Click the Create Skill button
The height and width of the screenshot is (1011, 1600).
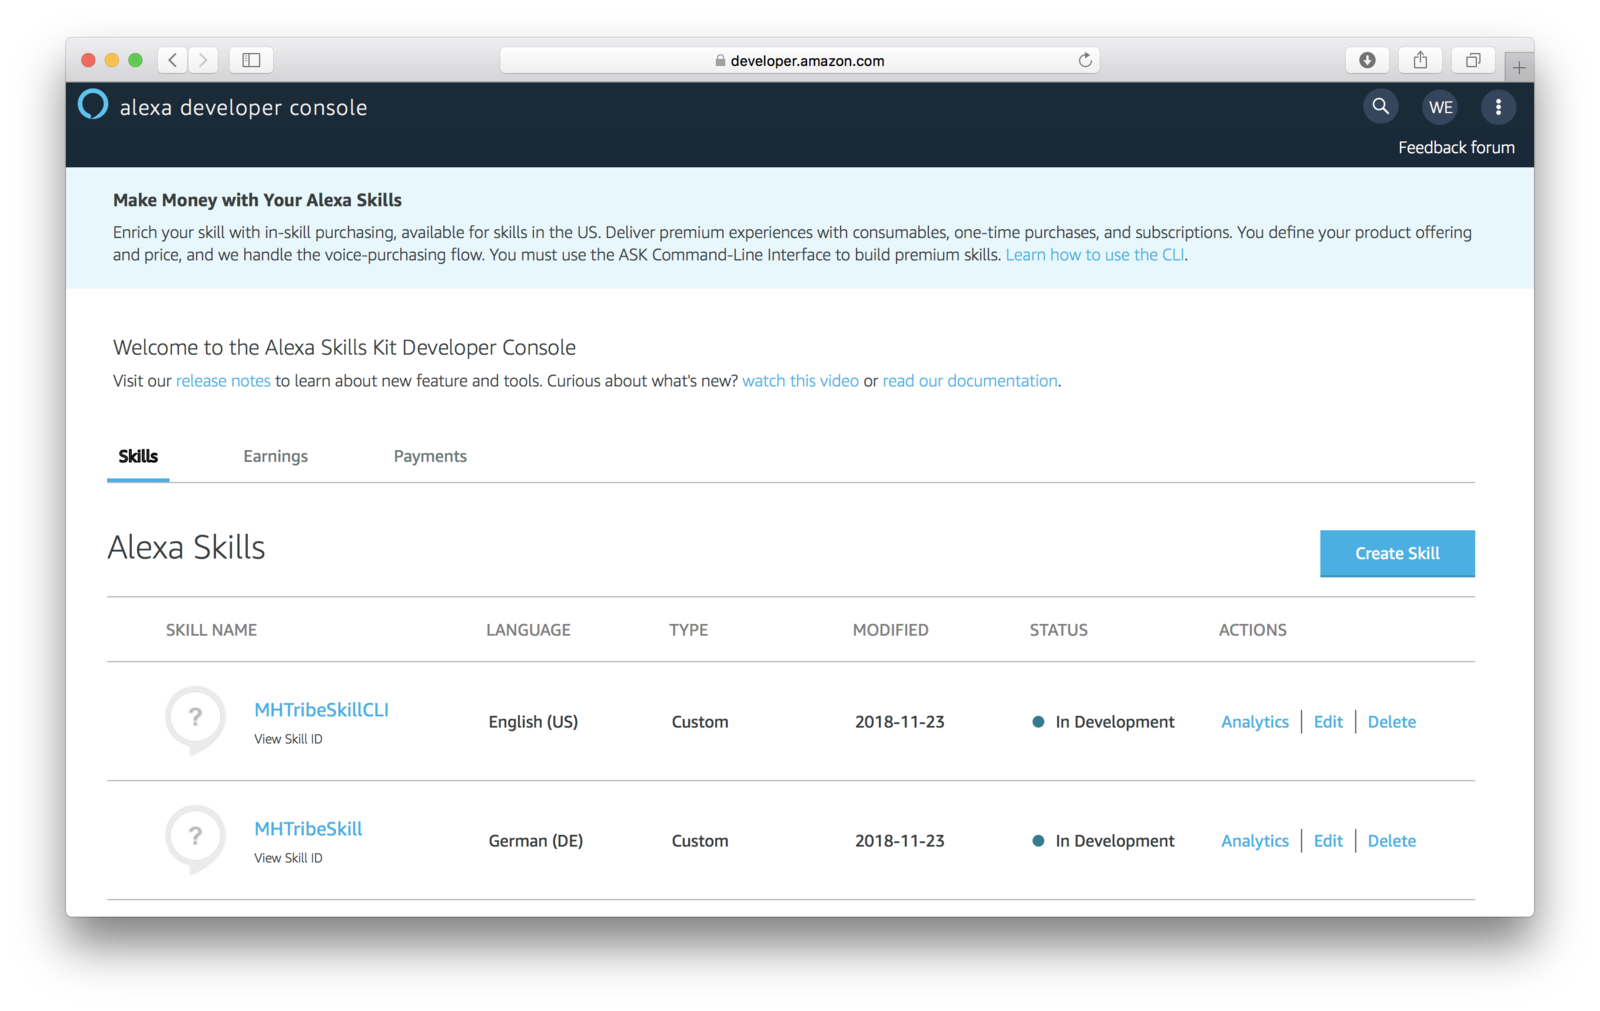(x=1397, y=553)
